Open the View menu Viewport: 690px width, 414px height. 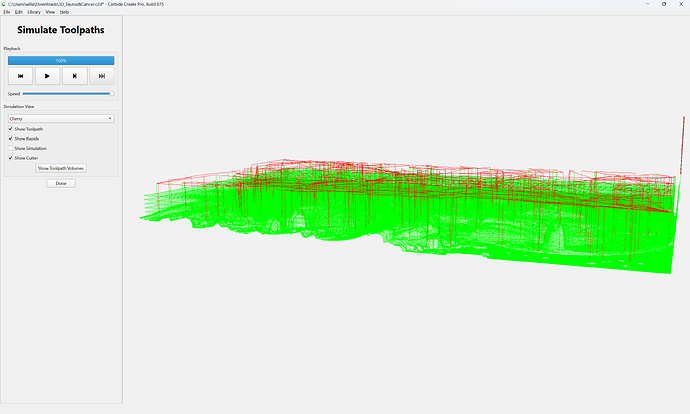[50, 12]
